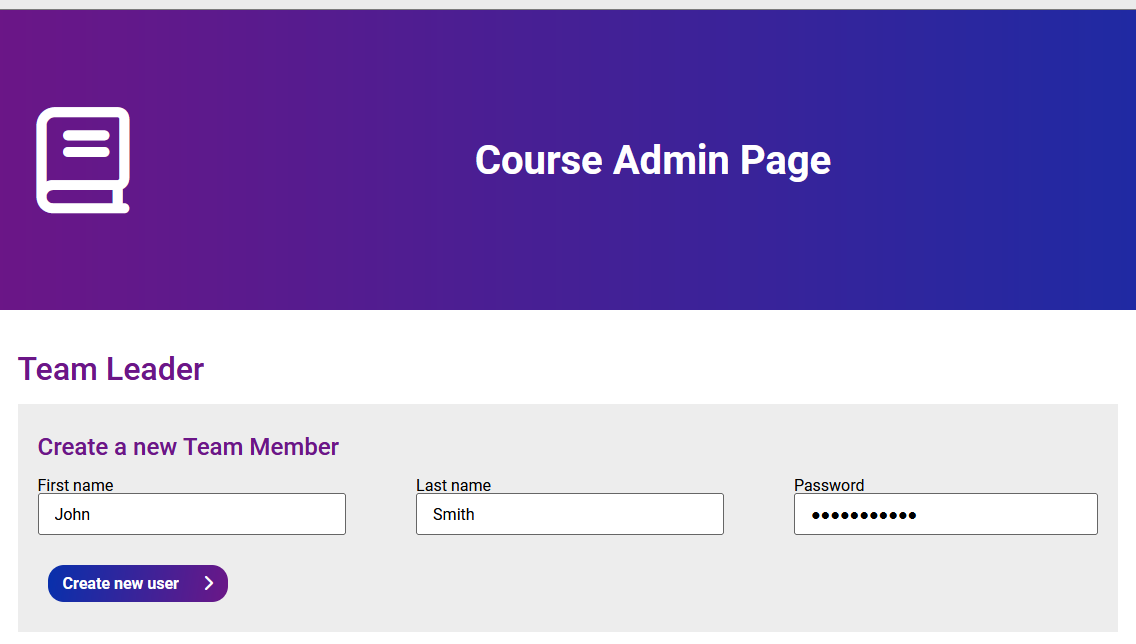This screenshot has height=644, width=1136.
Task: Click the 'Create new user' button label
Action: coord(121,584)
